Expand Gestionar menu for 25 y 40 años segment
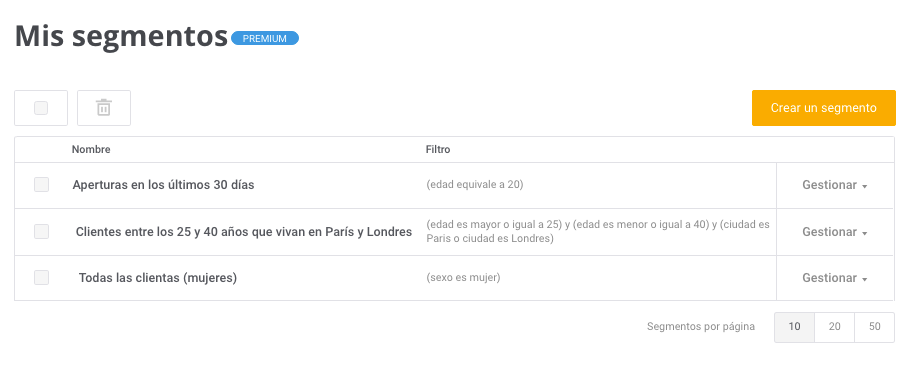The width and height of the screenshot is (910, 366). point(835,232)
